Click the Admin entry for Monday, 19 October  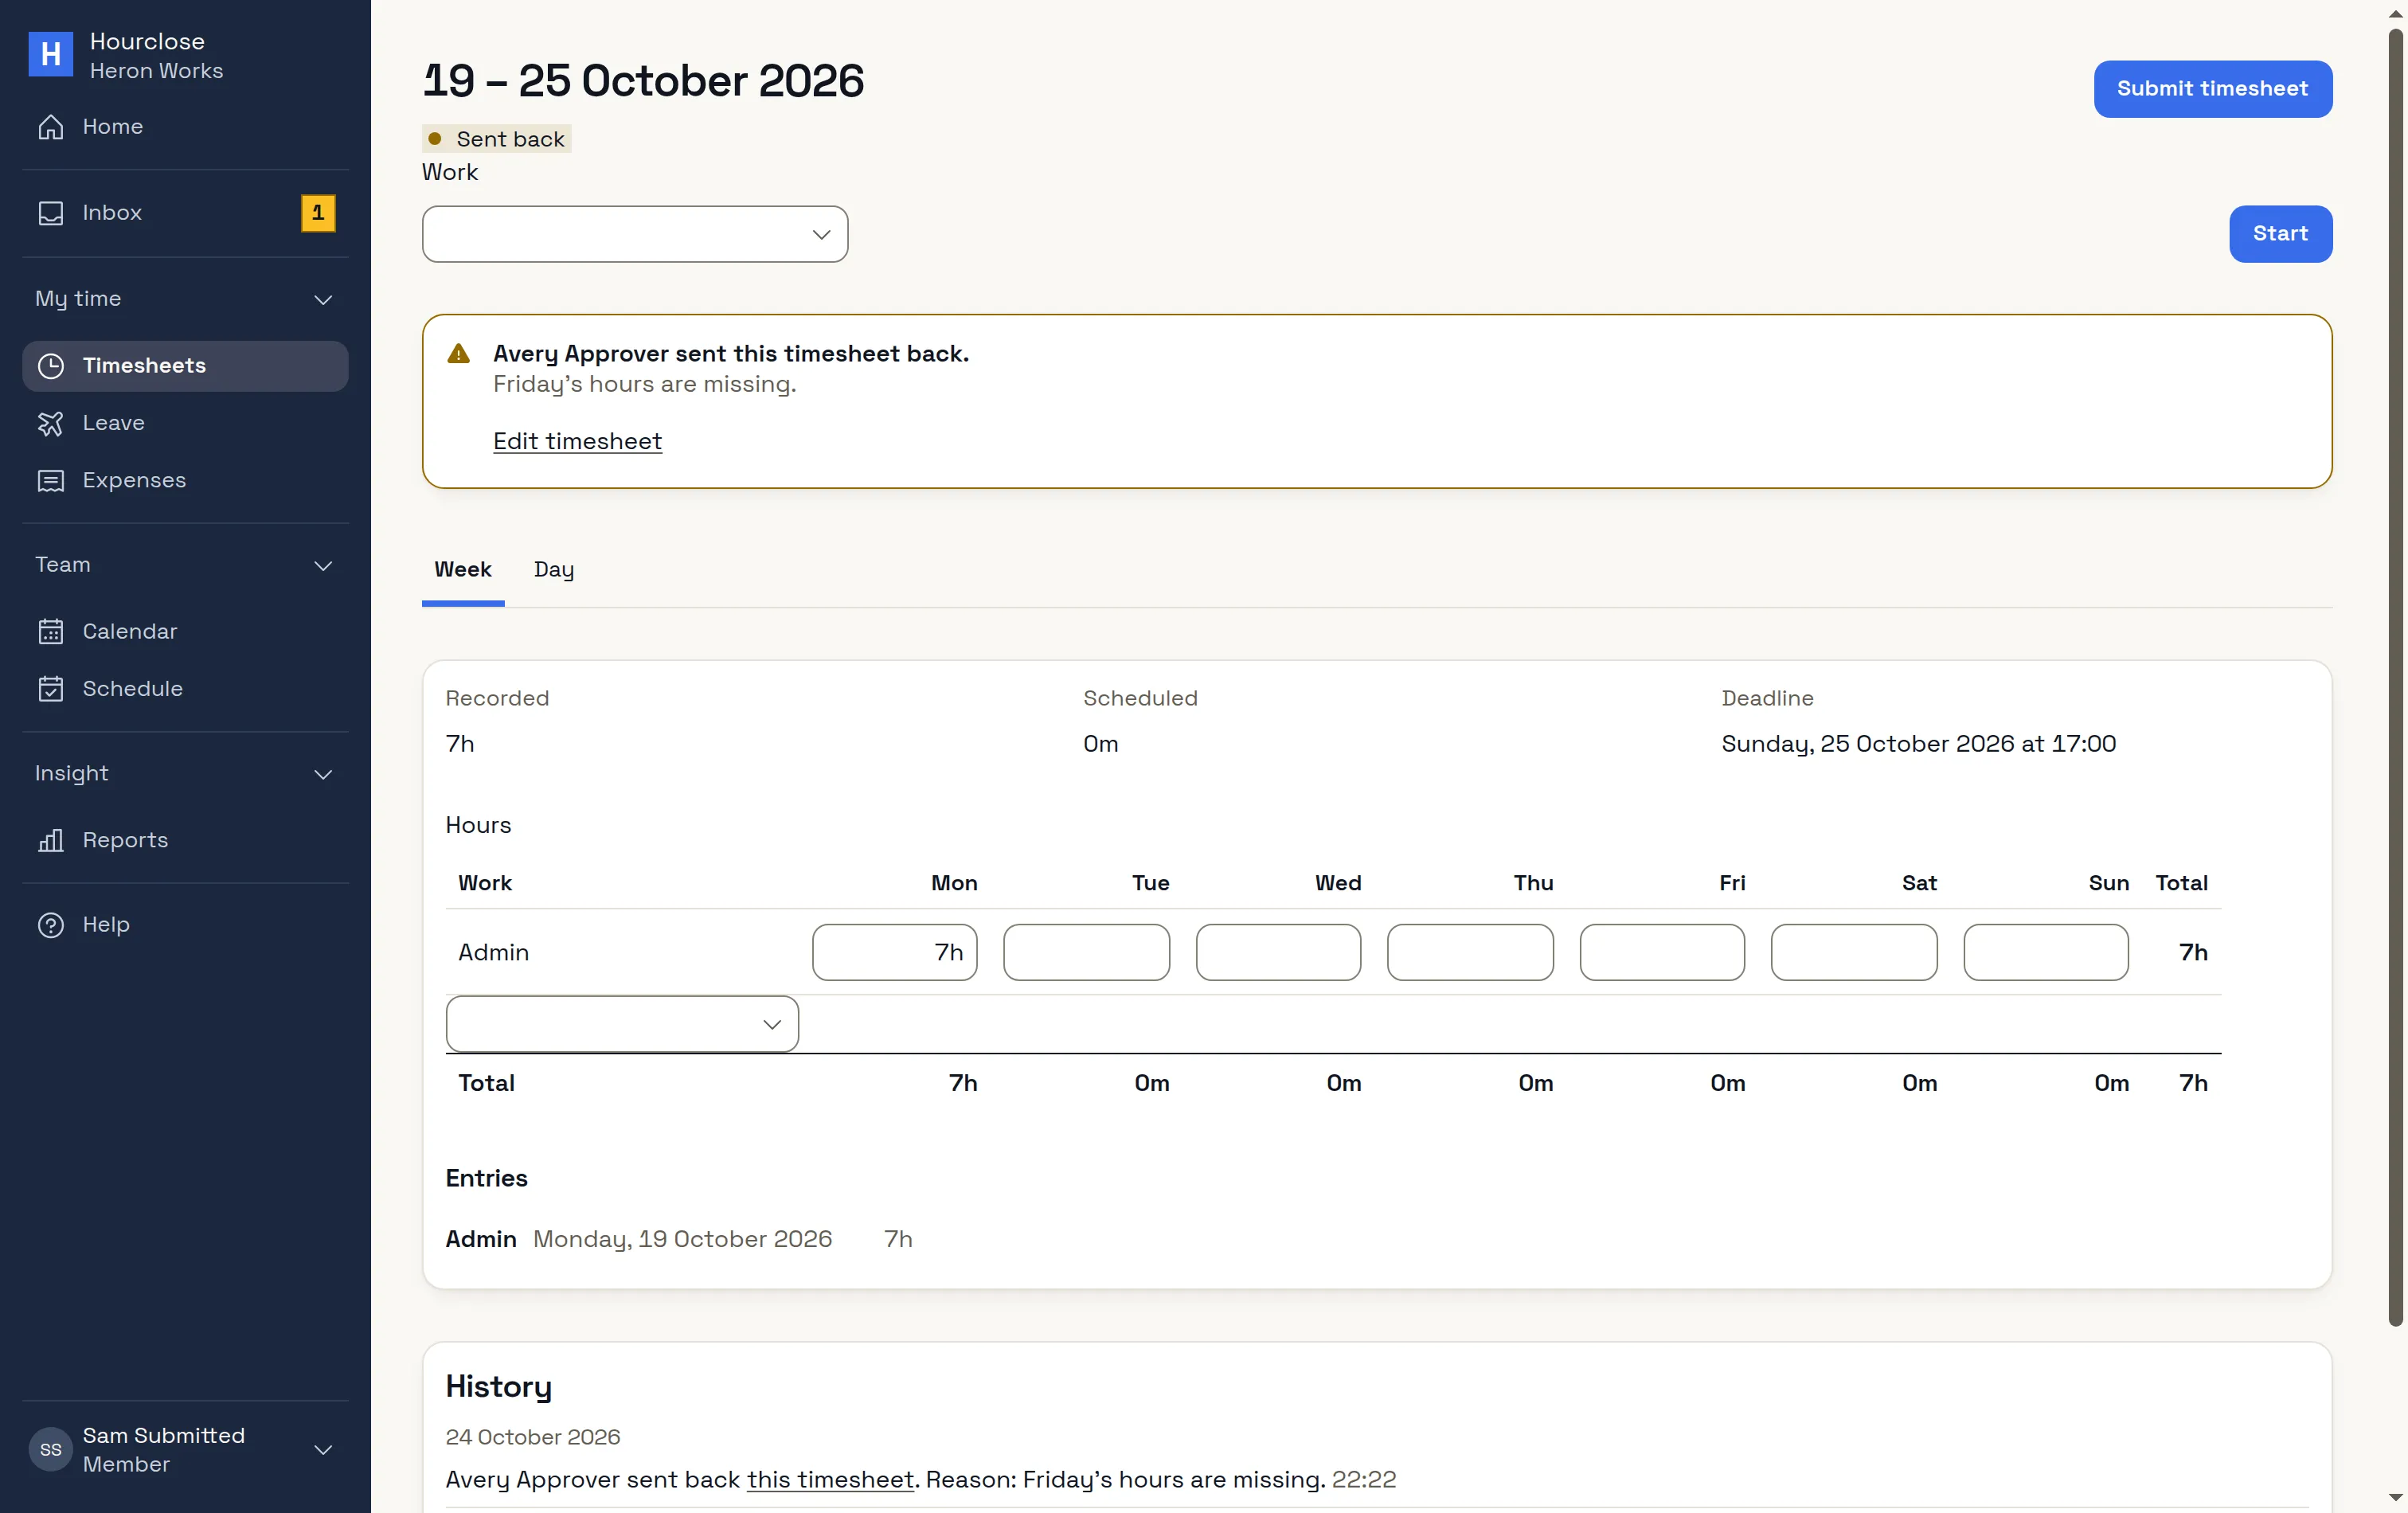tap(679, 1239)
